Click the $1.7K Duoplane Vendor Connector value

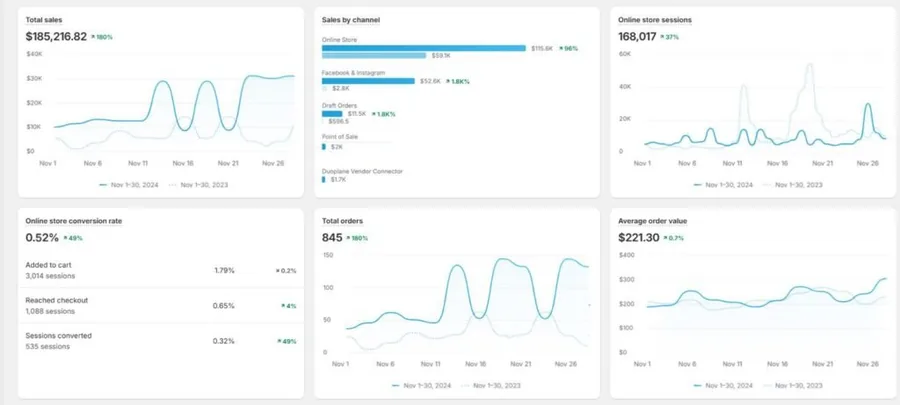(338, 180)
